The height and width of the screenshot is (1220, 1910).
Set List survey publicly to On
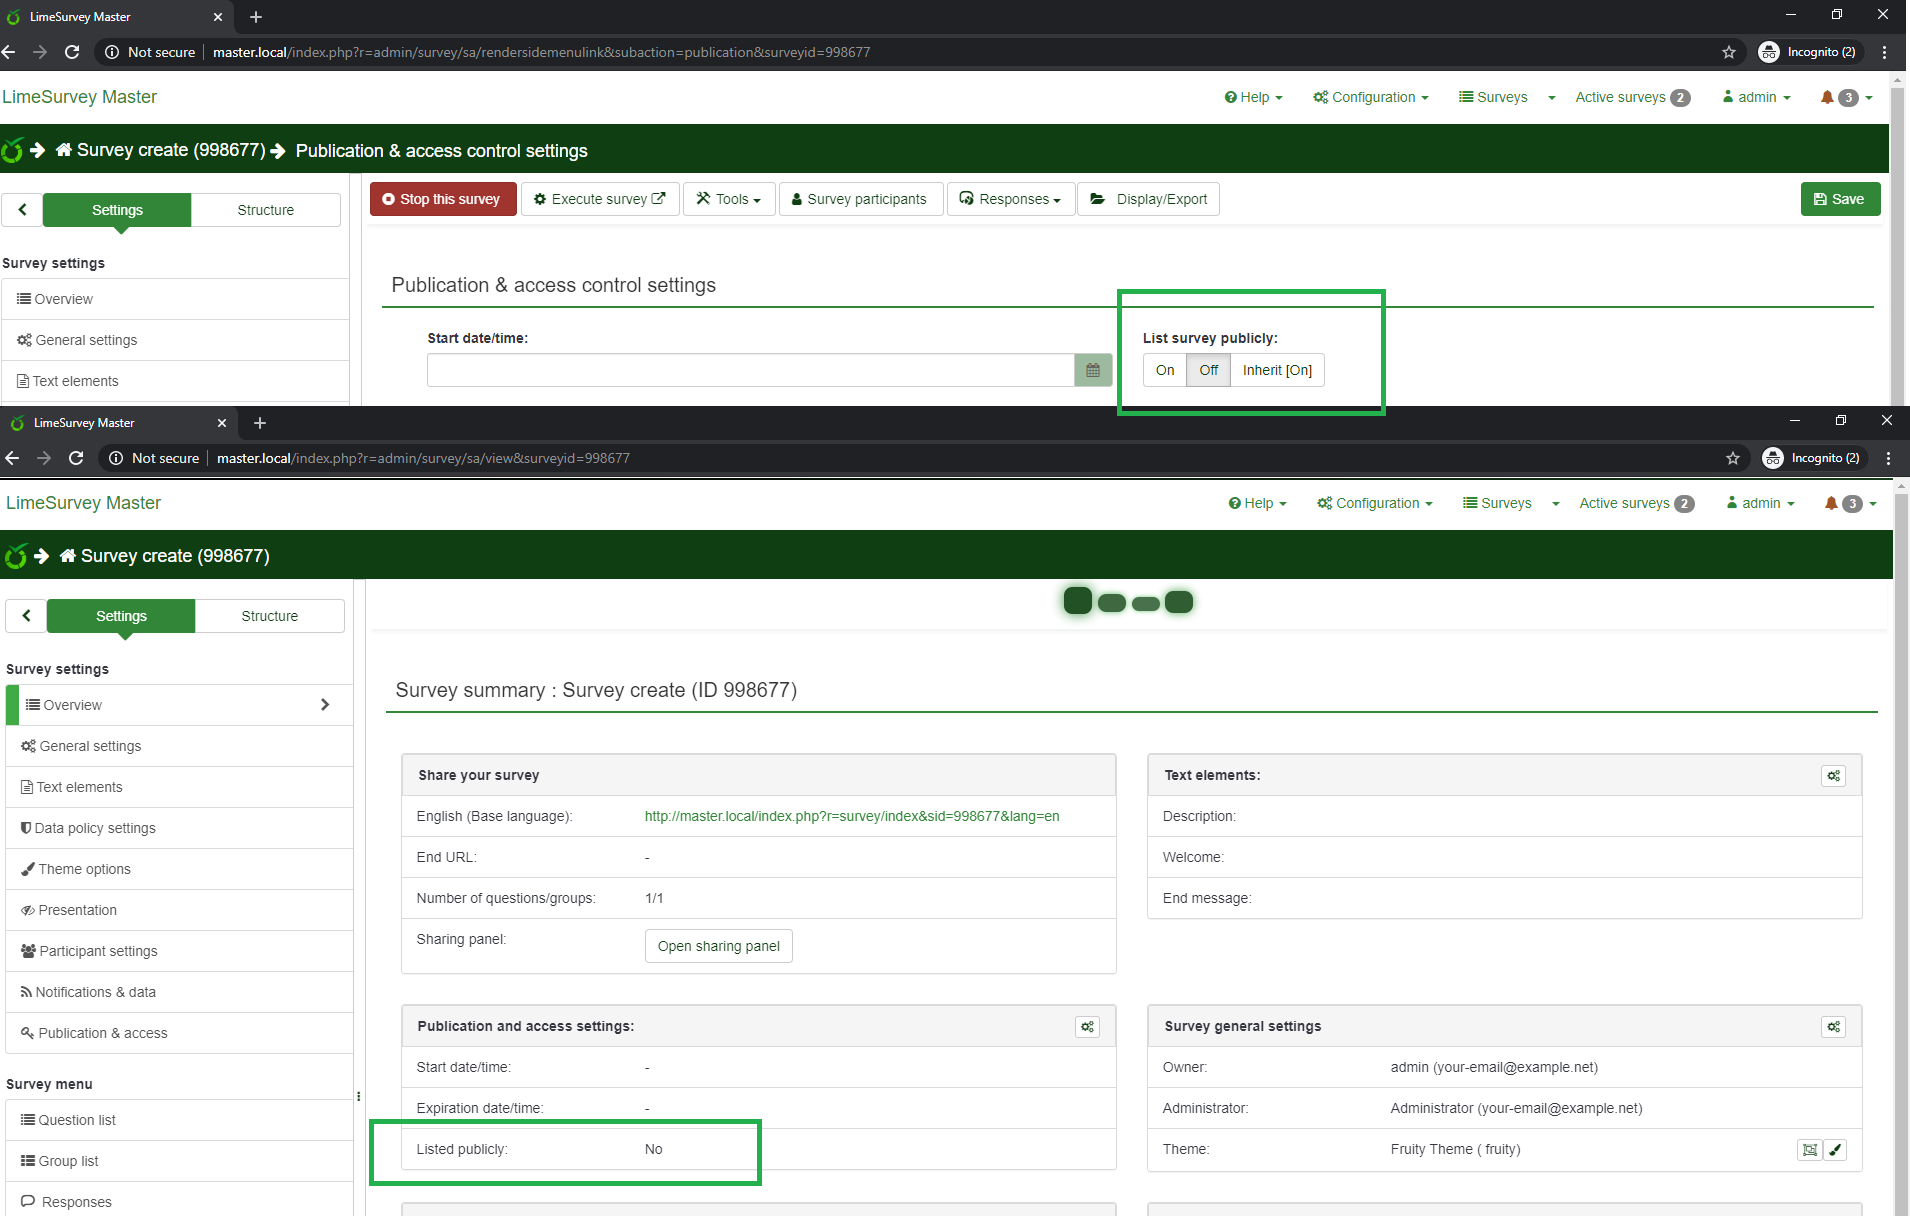pos(1164,370)
